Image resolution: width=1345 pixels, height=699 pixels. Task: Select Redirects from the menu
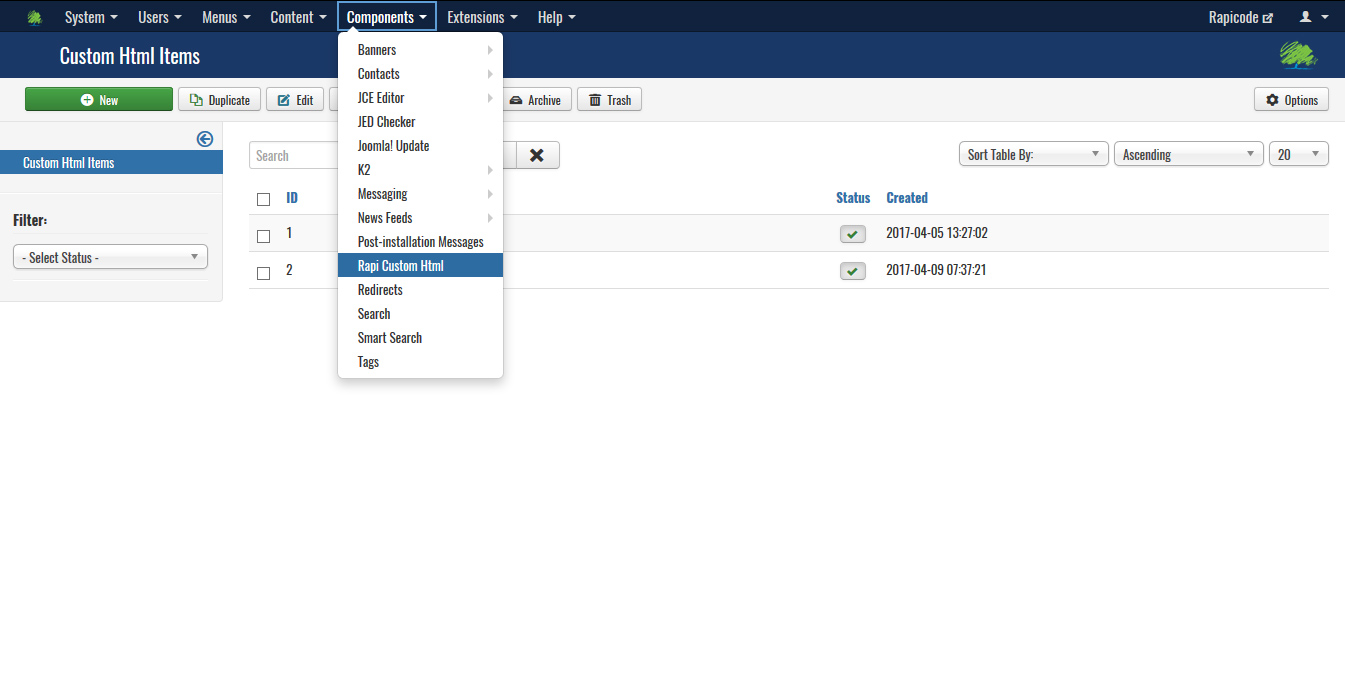coord(420,290)
